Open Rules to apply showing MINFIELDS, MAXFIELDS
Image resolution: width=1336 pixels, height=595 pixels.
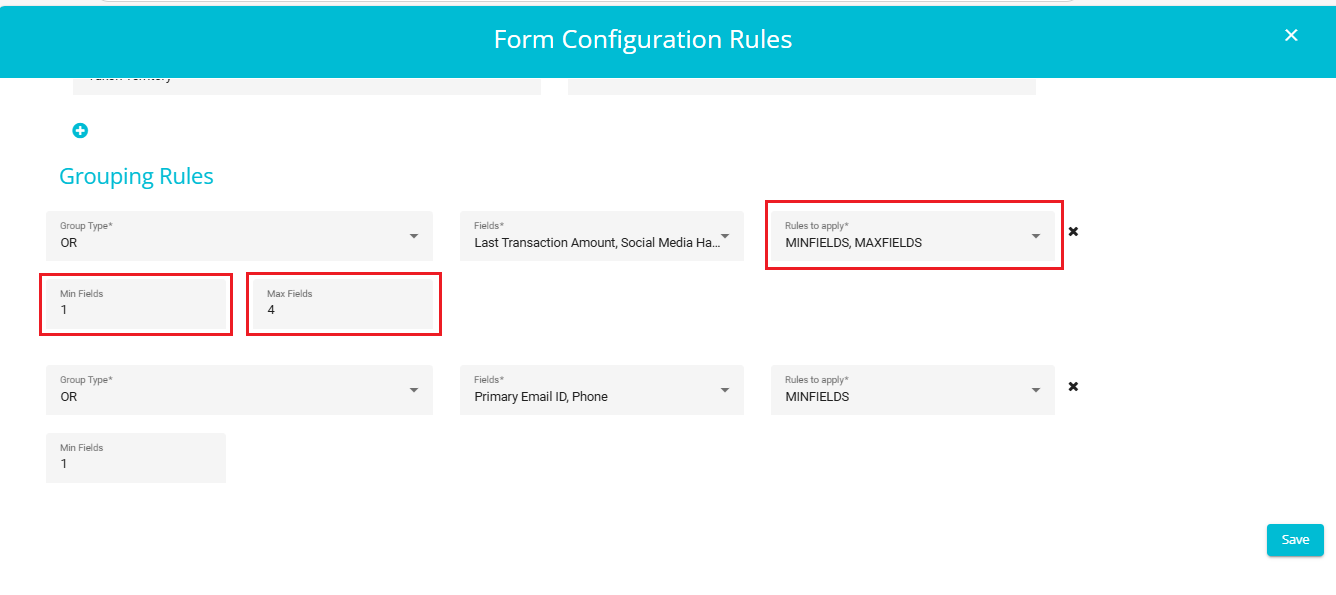point(913,236)
